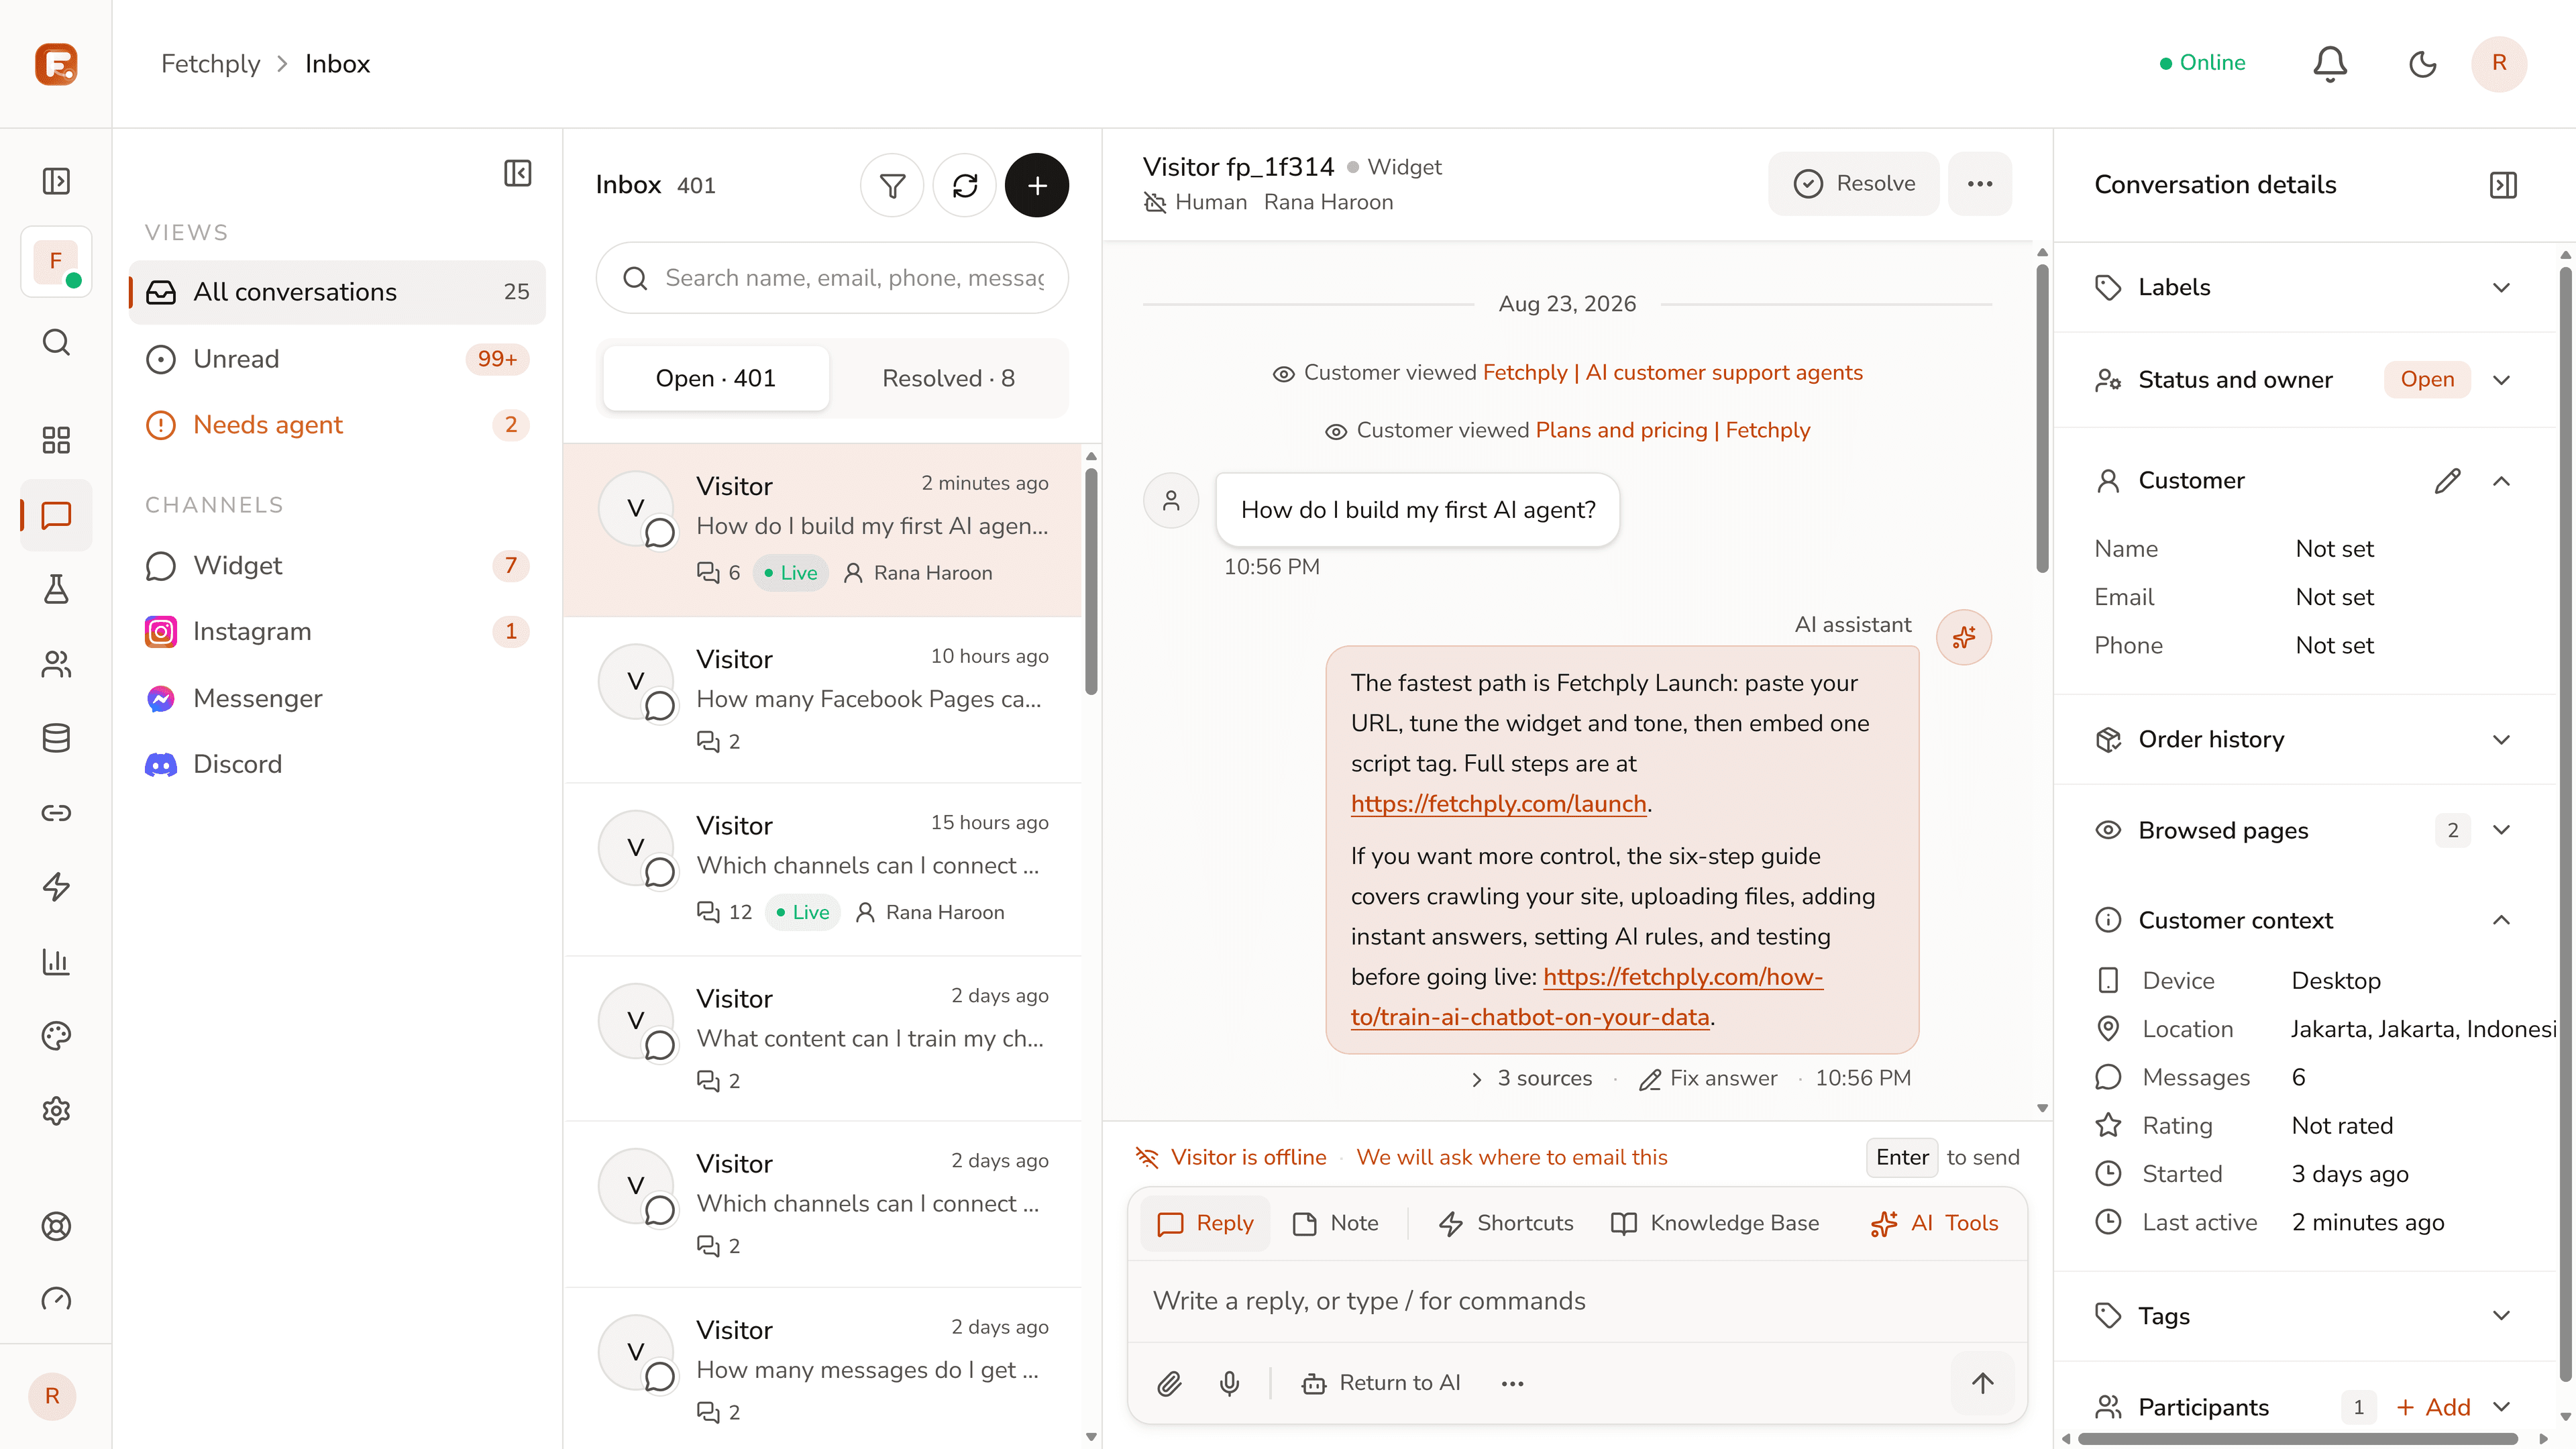The image size is (2576, 1449).
Task: Add a participant with Add button
Action: tap(2434, 1407)
